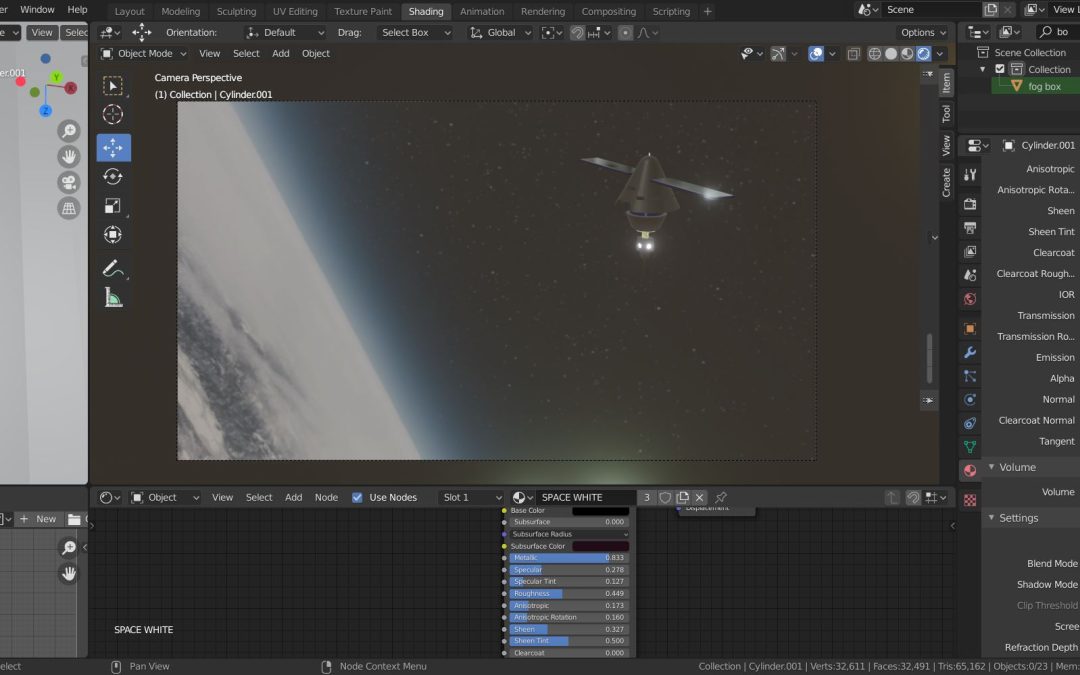Screen dimensions: 1080x675
Task: Toggle proportional editing button
Action: coord(625,32)
